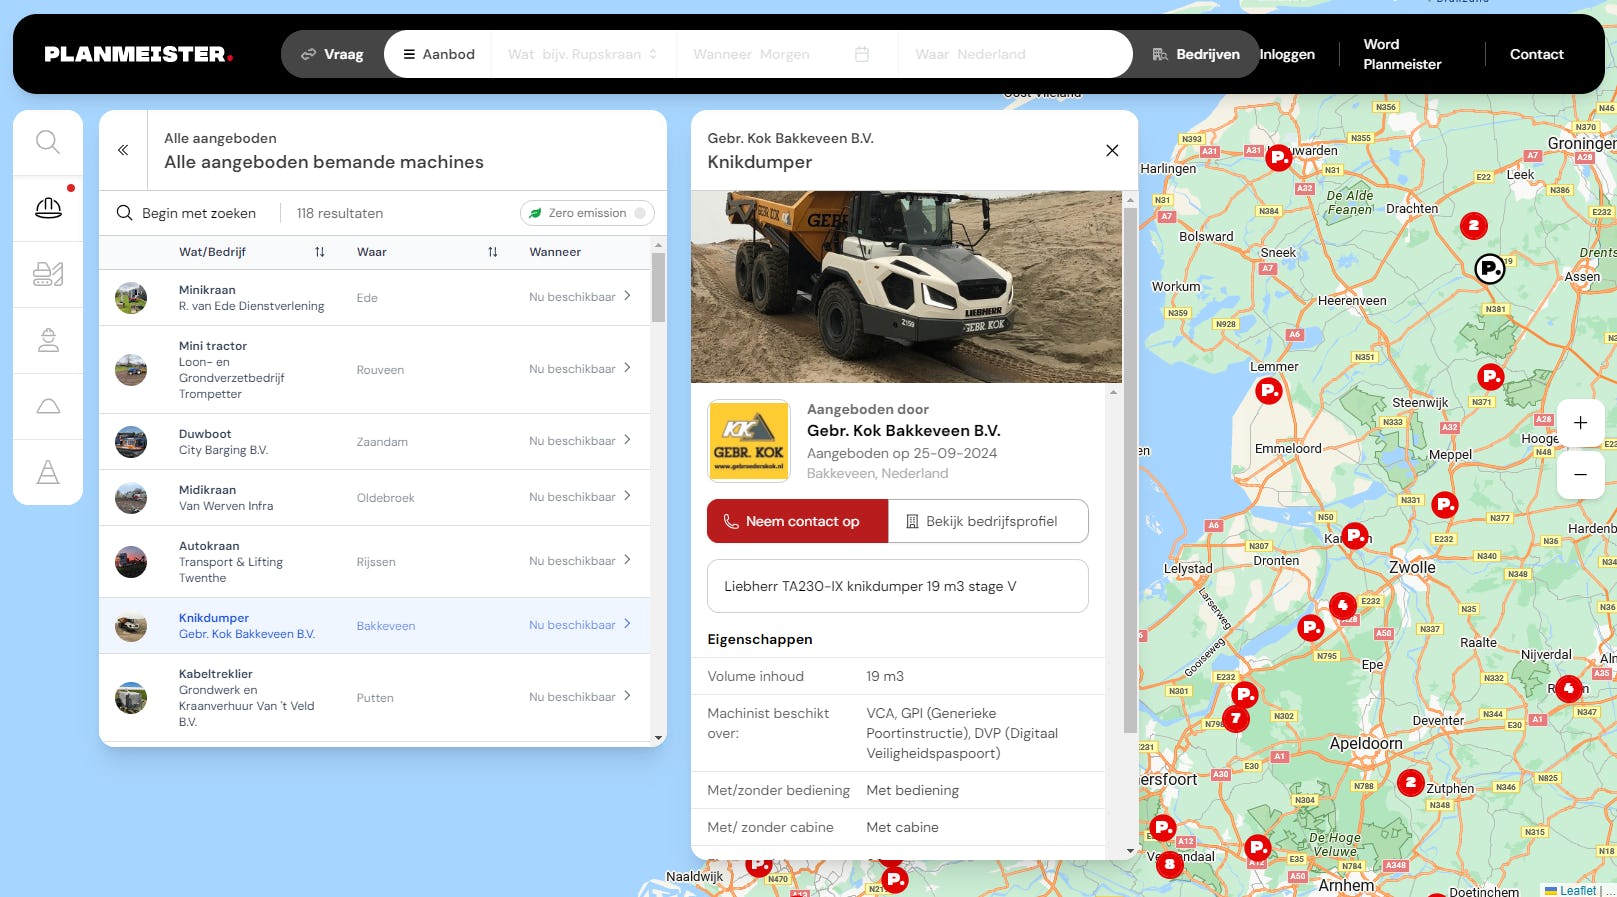Click the list panel scrollbar
This screenshot has height=897, width=1617.
[658, 288]
